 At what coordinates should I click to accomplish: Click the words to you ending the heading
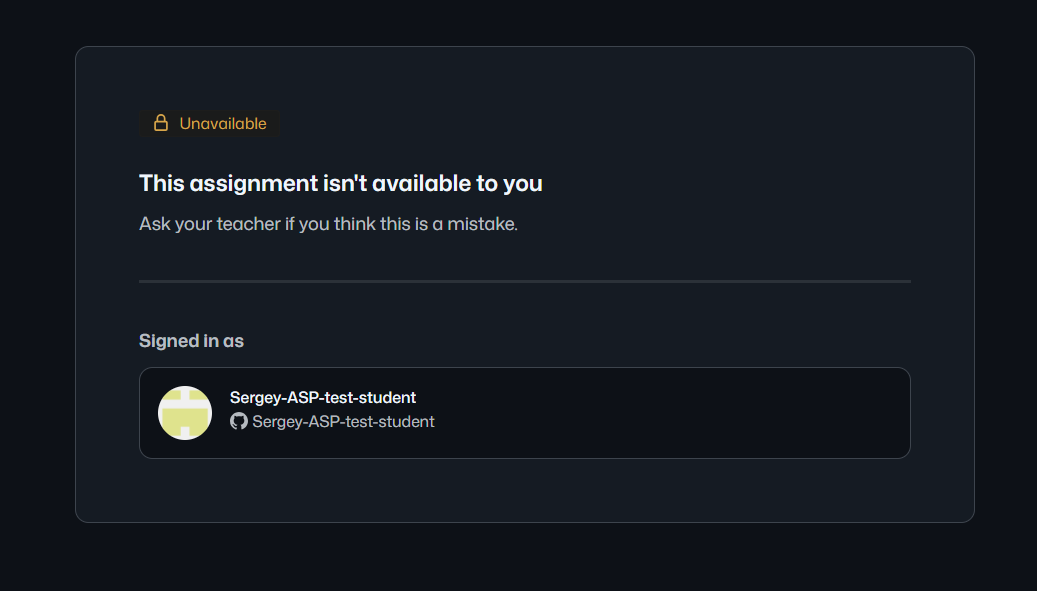(x=509, y=184)
